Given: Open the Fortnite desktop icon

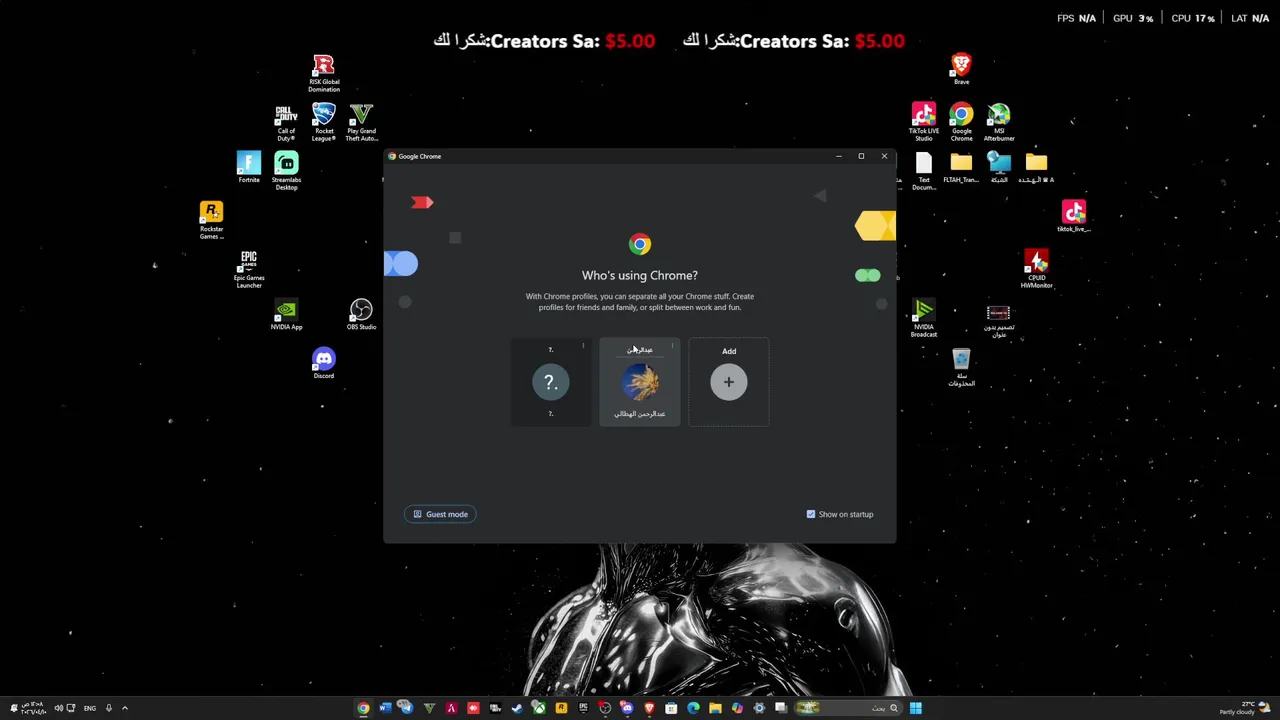Looking at the screenshot, I should click(x=248, y=167).
